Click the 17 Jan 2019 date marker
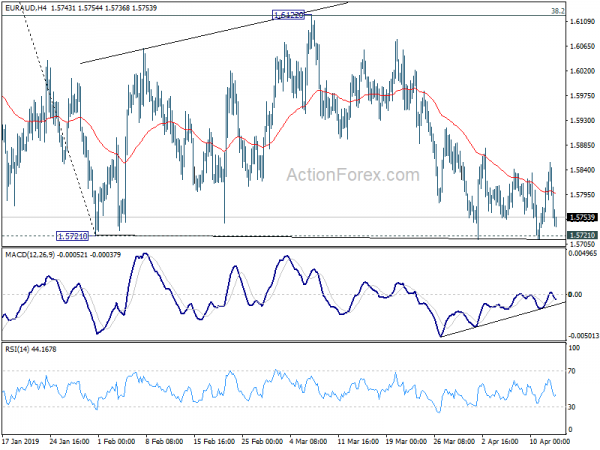600x450 pixels. (x=20, y=441)
